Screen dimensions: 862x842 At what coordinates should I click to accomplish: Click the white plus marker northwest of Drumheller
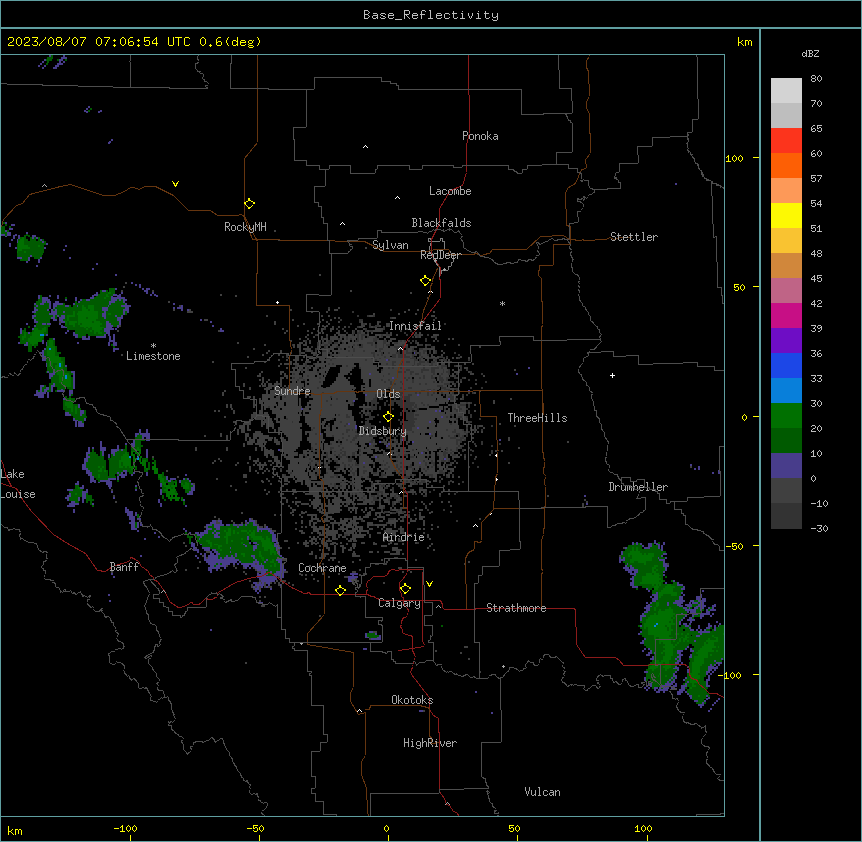tap(612, 375)
